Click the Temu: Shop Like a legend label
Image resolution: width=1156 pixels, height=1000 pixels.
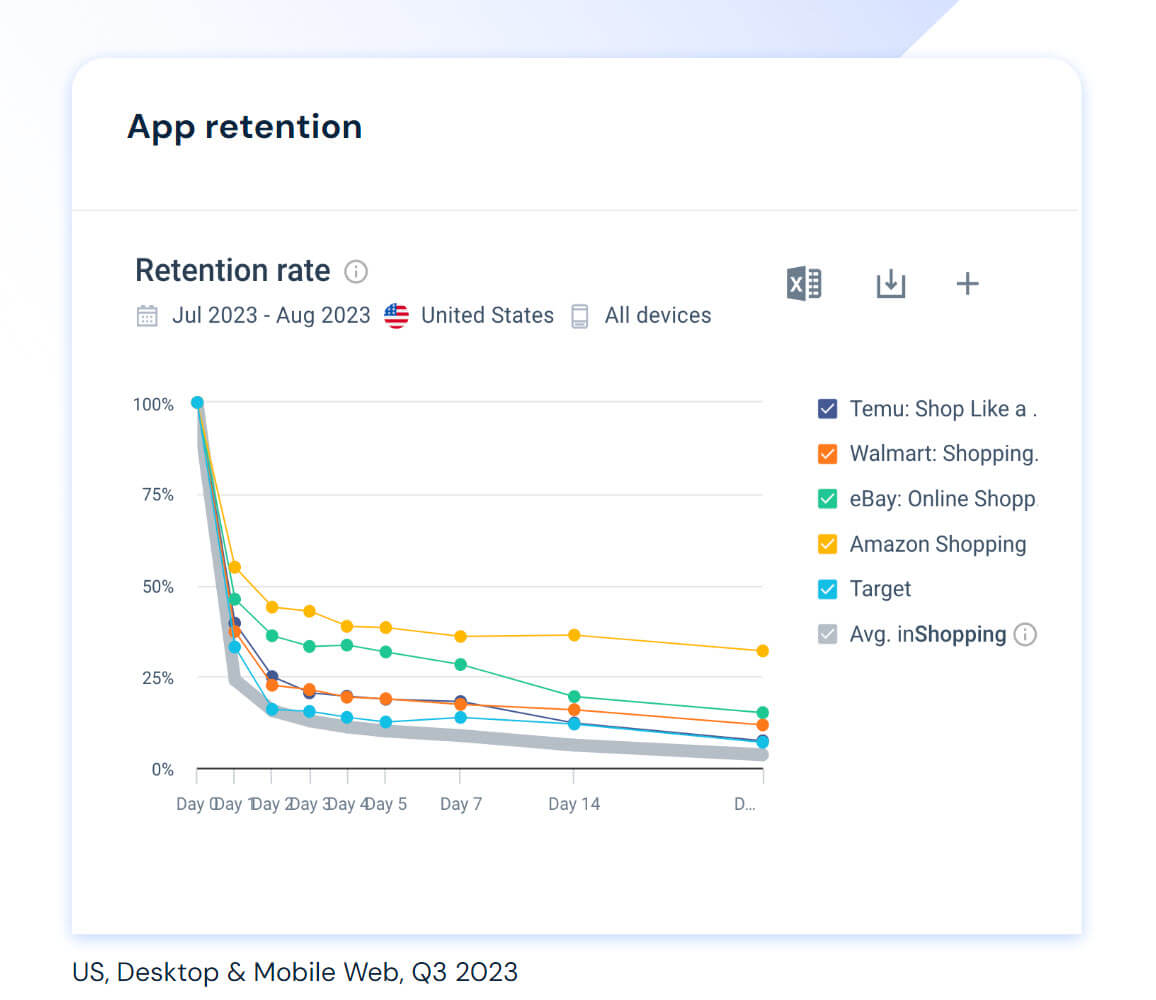943,409
